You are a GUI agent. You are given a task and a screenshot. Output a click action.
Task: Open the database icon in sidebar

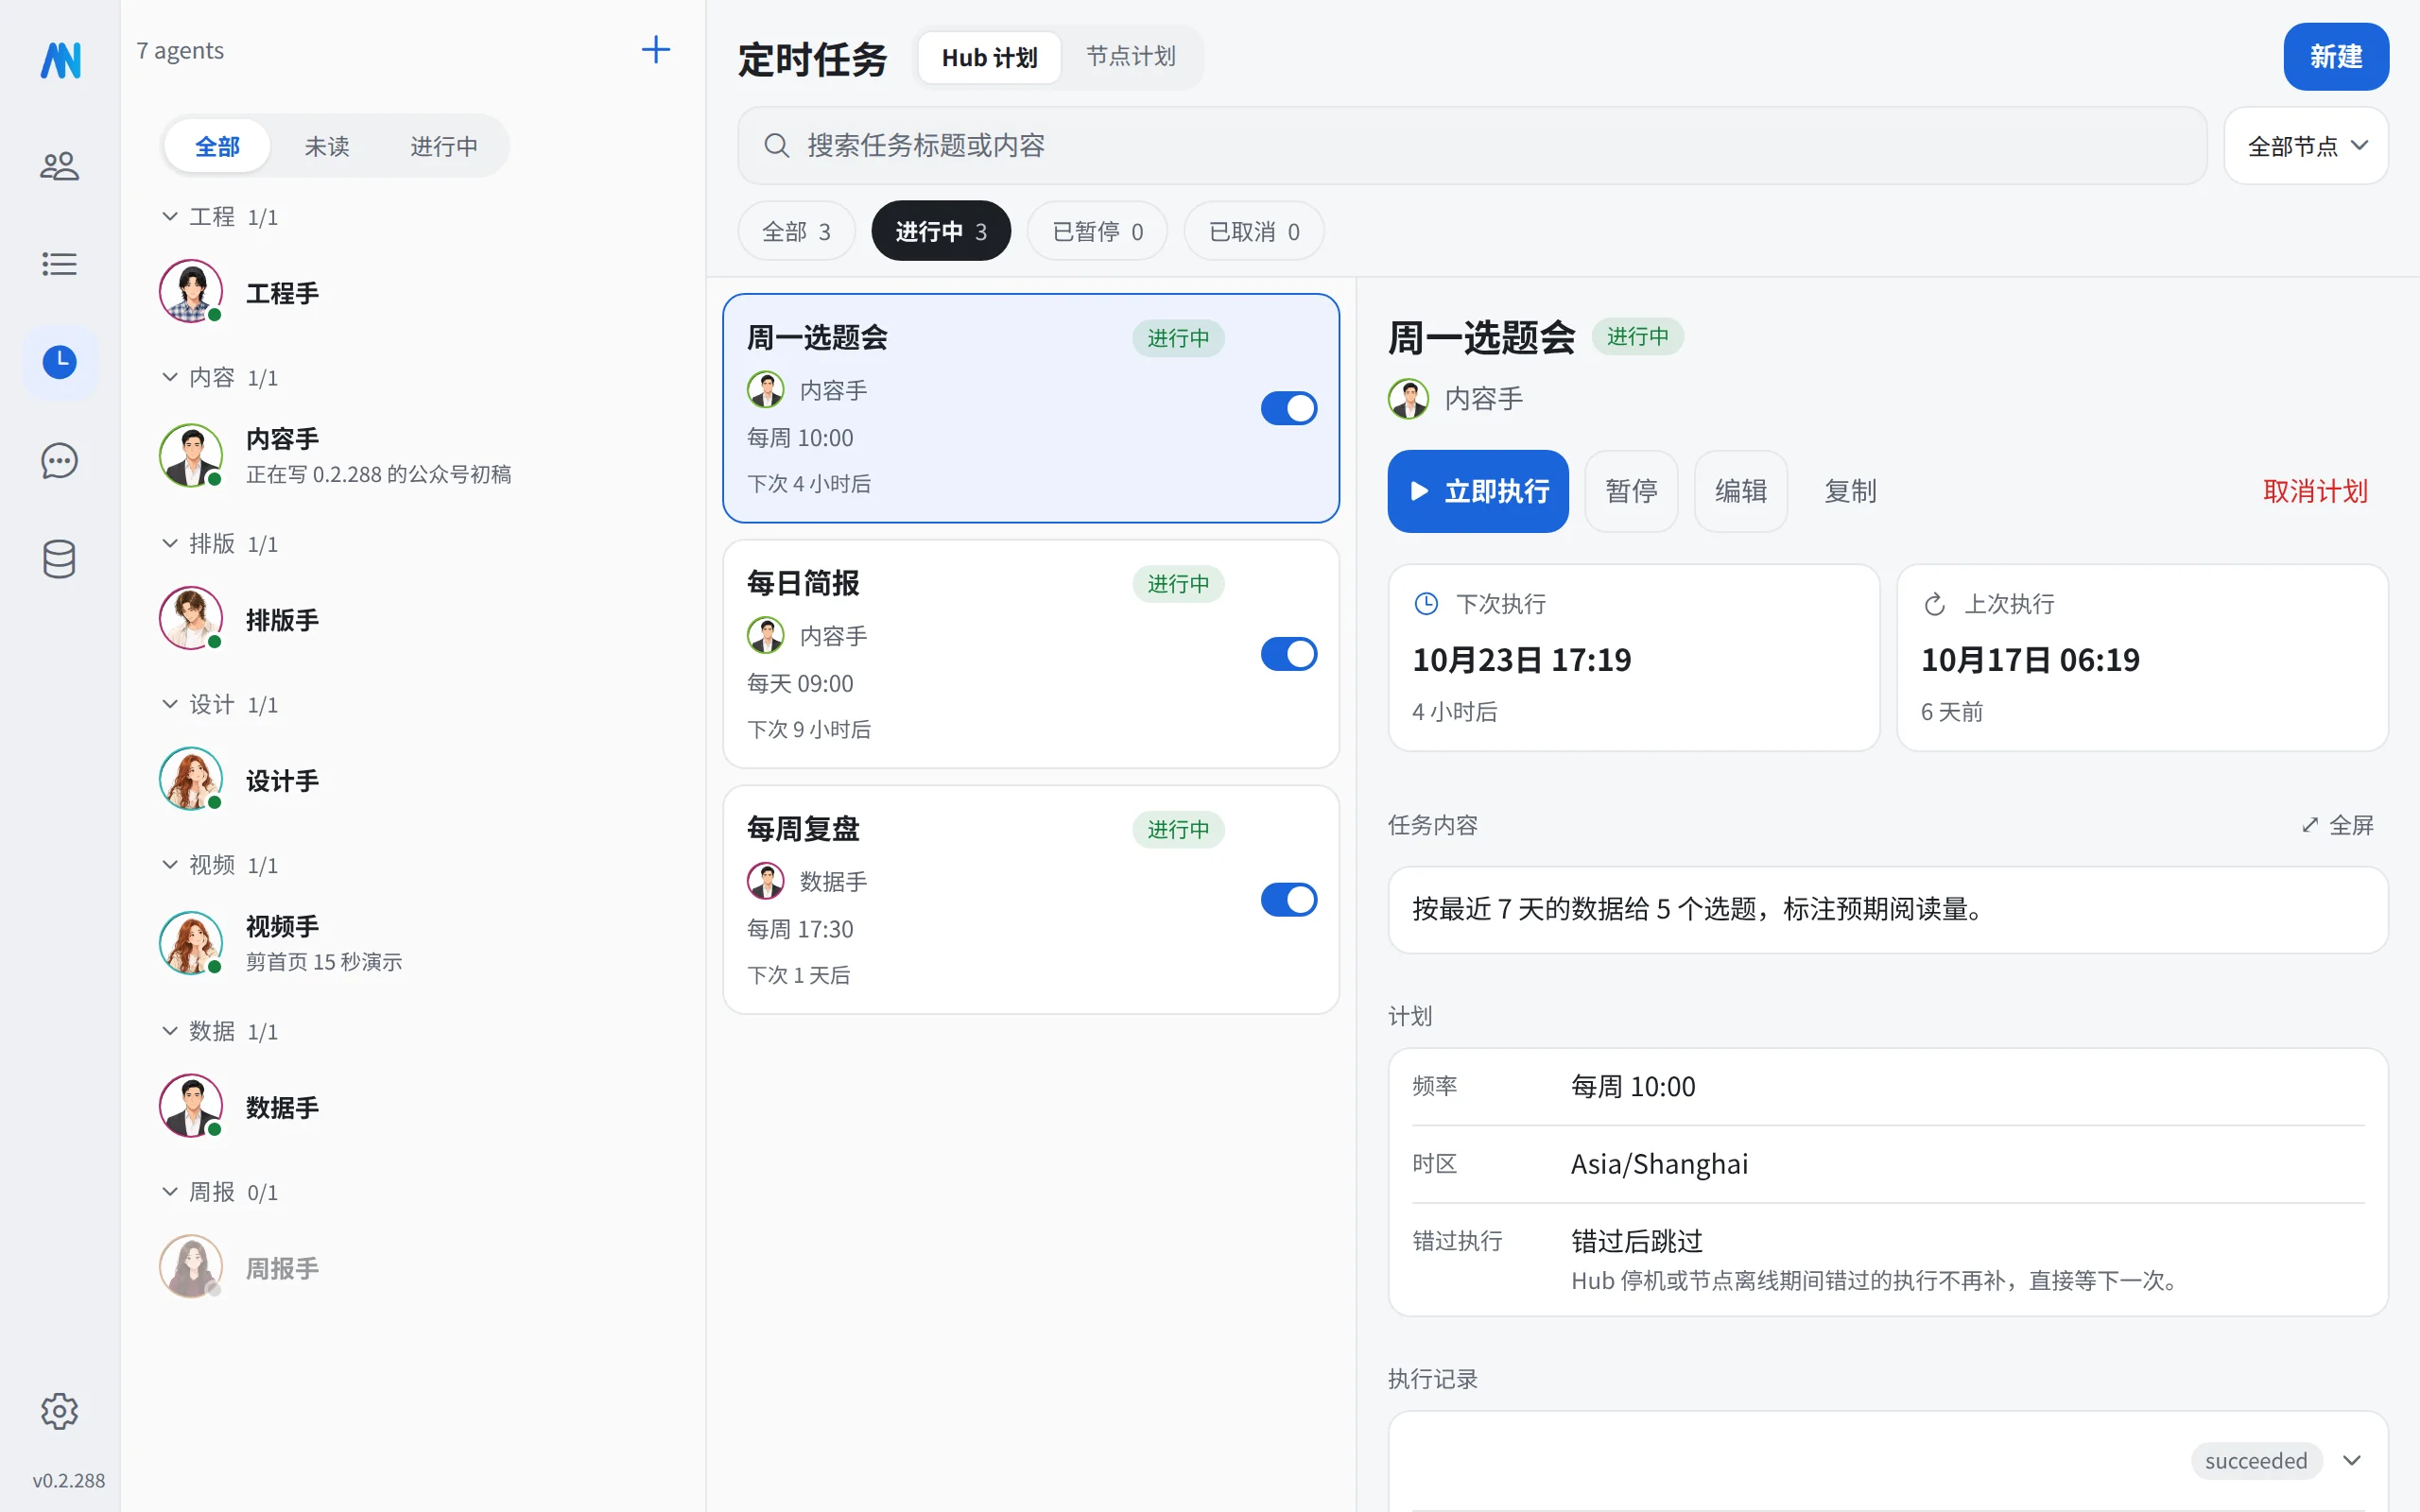[x=59, y=559]
